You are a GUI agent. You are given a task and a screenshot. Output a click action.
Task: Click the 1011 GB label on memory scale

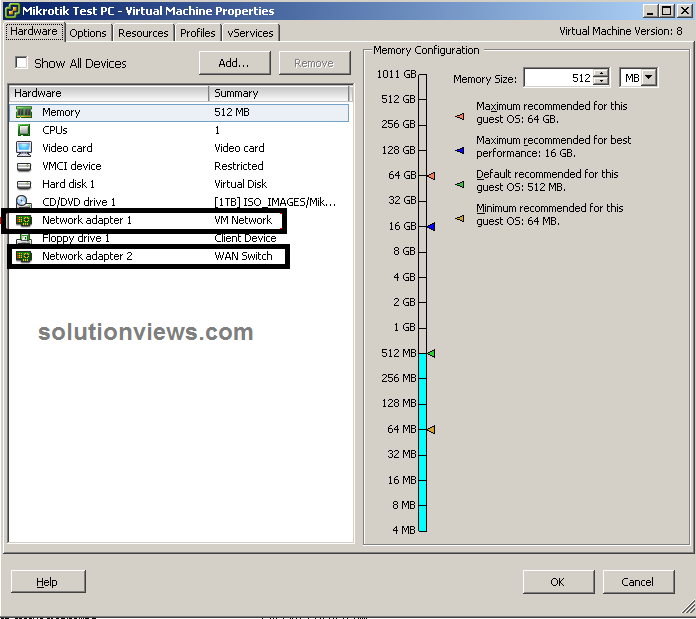[x=396, y=74]
